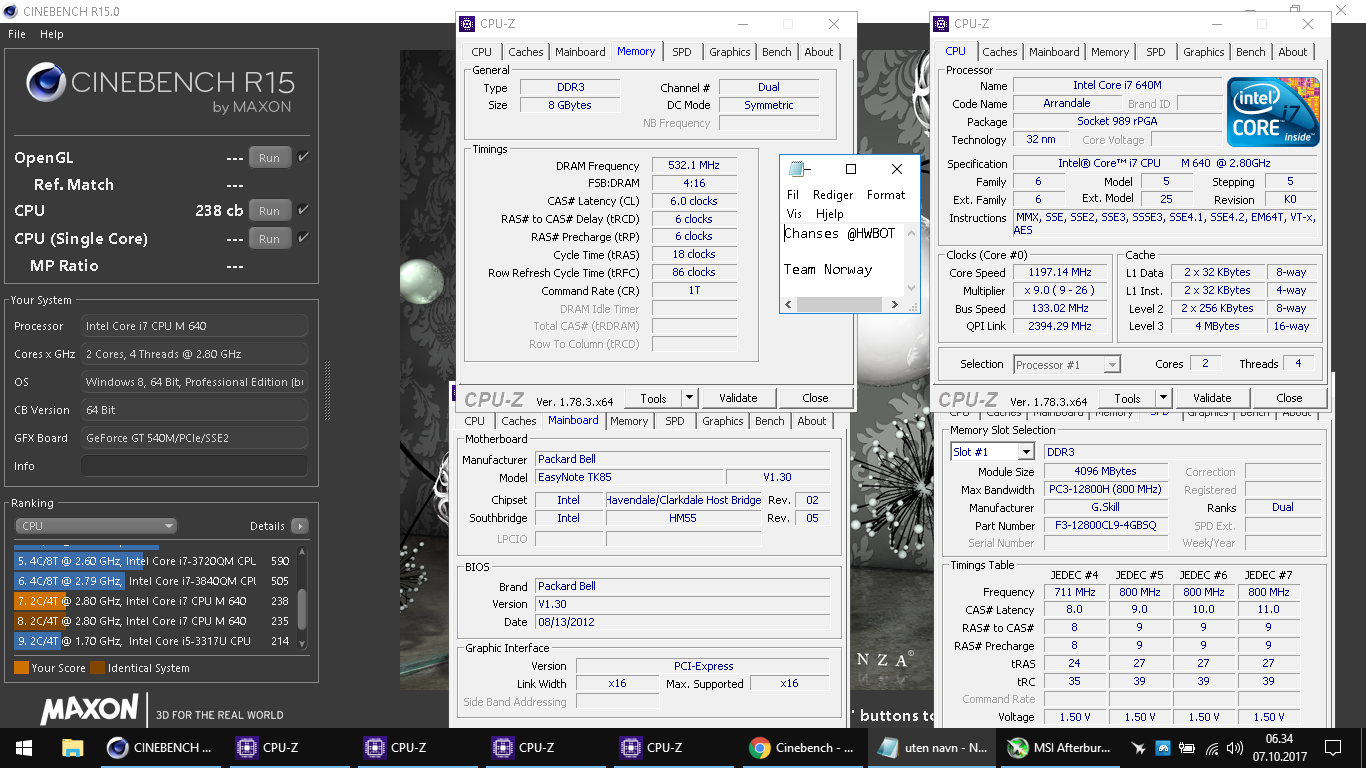
Task: Click the battery power tray icon
Action: 1187,748
